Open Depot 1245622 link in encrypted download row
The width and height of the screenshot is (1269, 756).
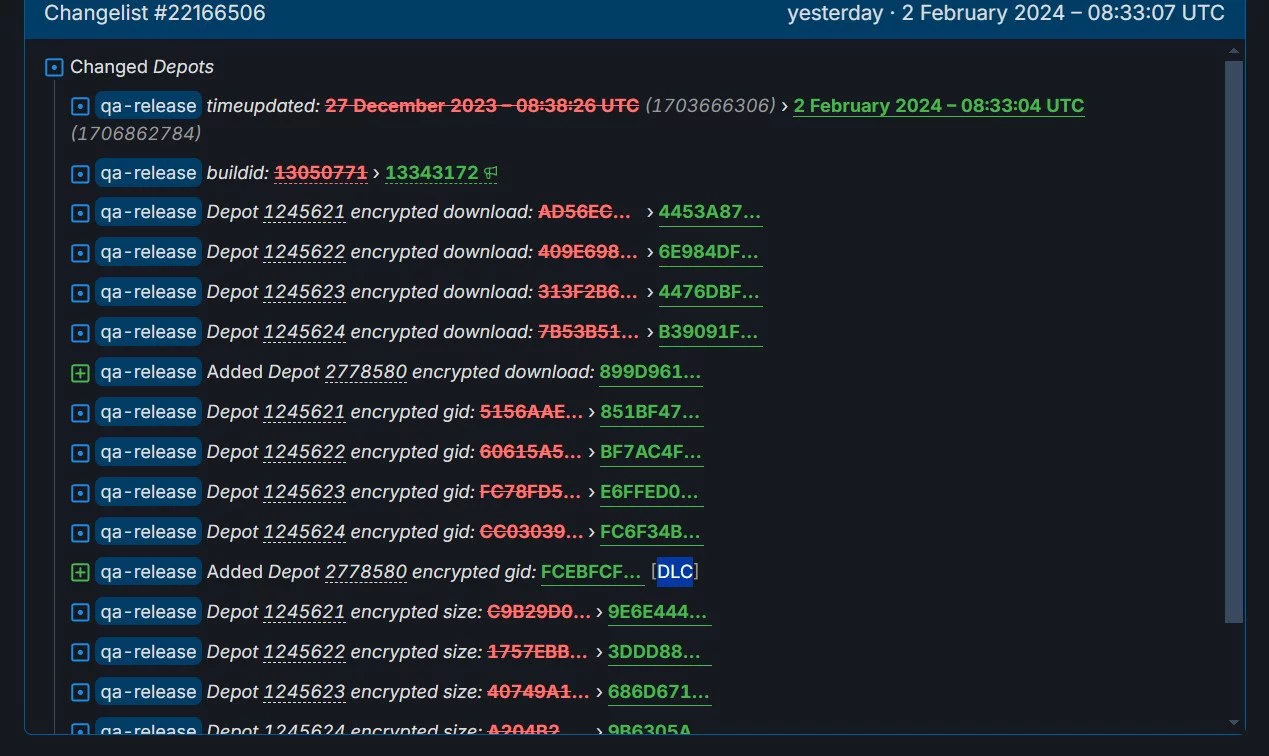pyautogui.click(x=304, y=252)
